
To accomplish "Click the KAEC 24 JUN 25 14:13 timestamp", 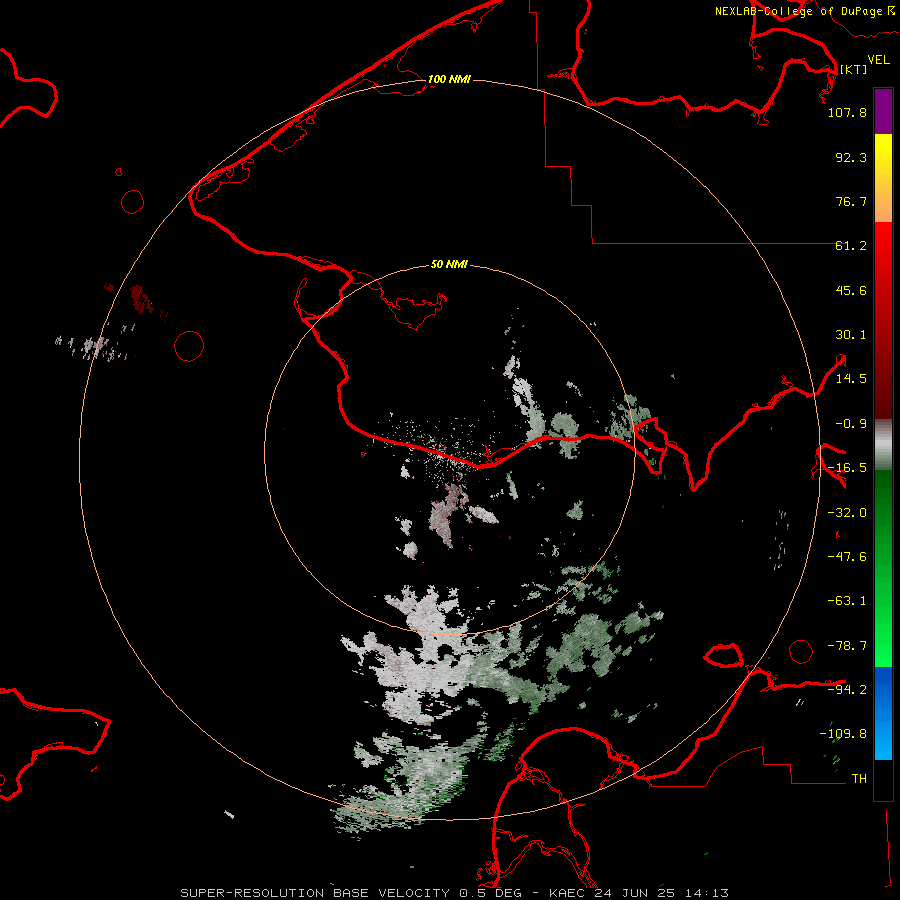I will coord(639,893).
